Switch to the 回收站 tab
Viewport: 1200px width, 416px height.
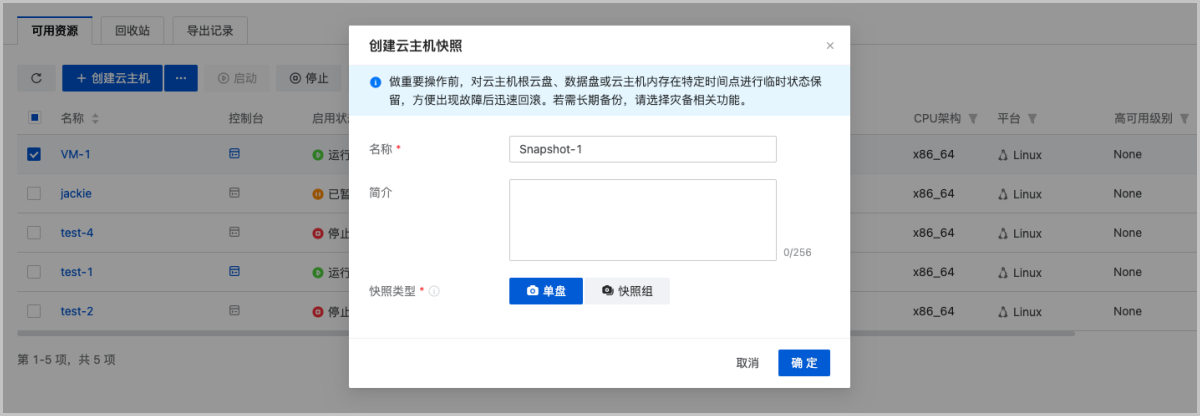tap(132, 31)
